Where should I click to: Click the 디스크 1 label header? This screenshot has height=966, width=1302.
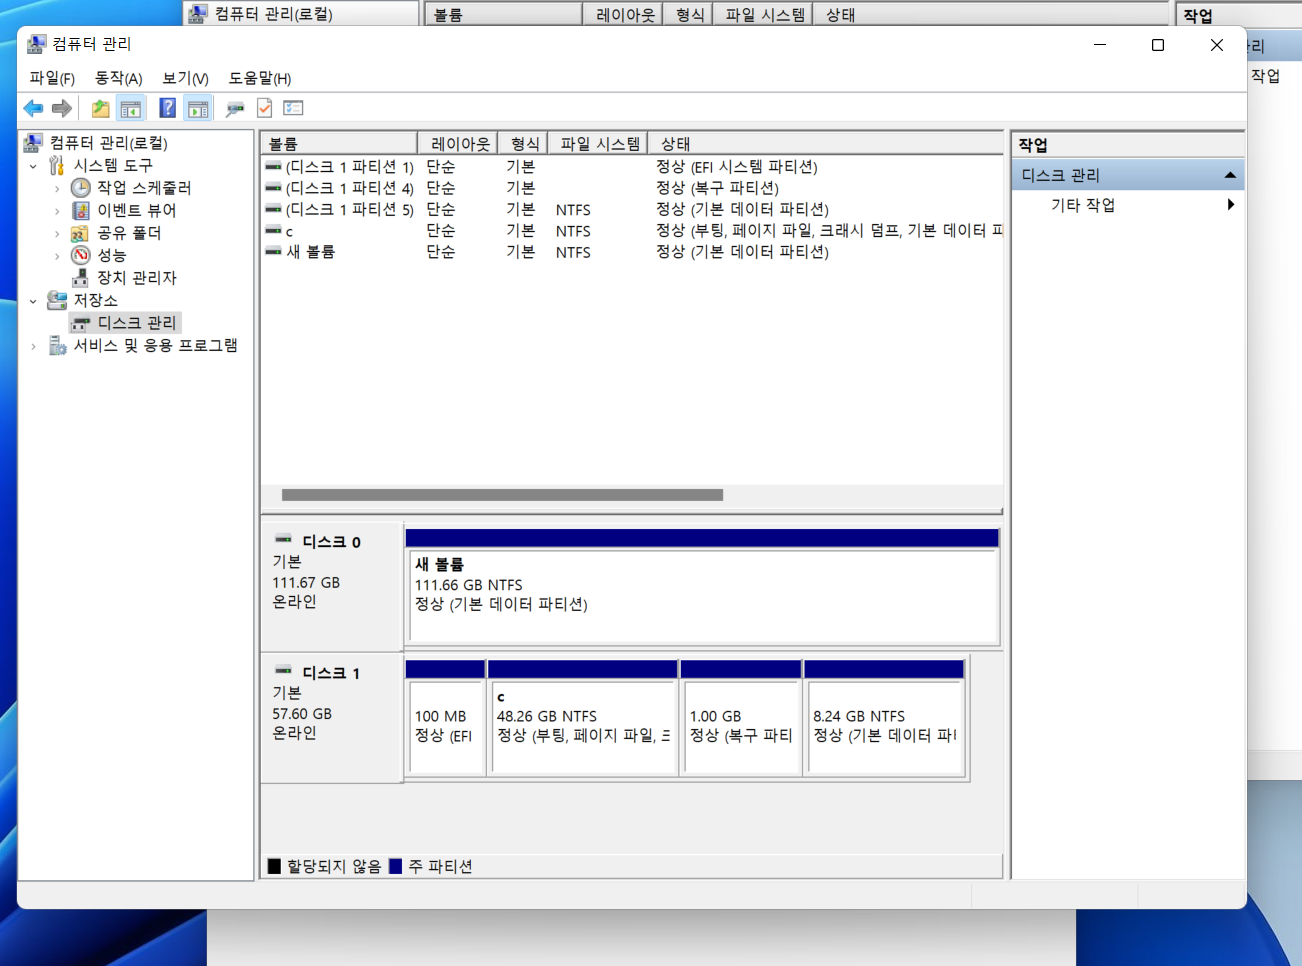[331, 673]
